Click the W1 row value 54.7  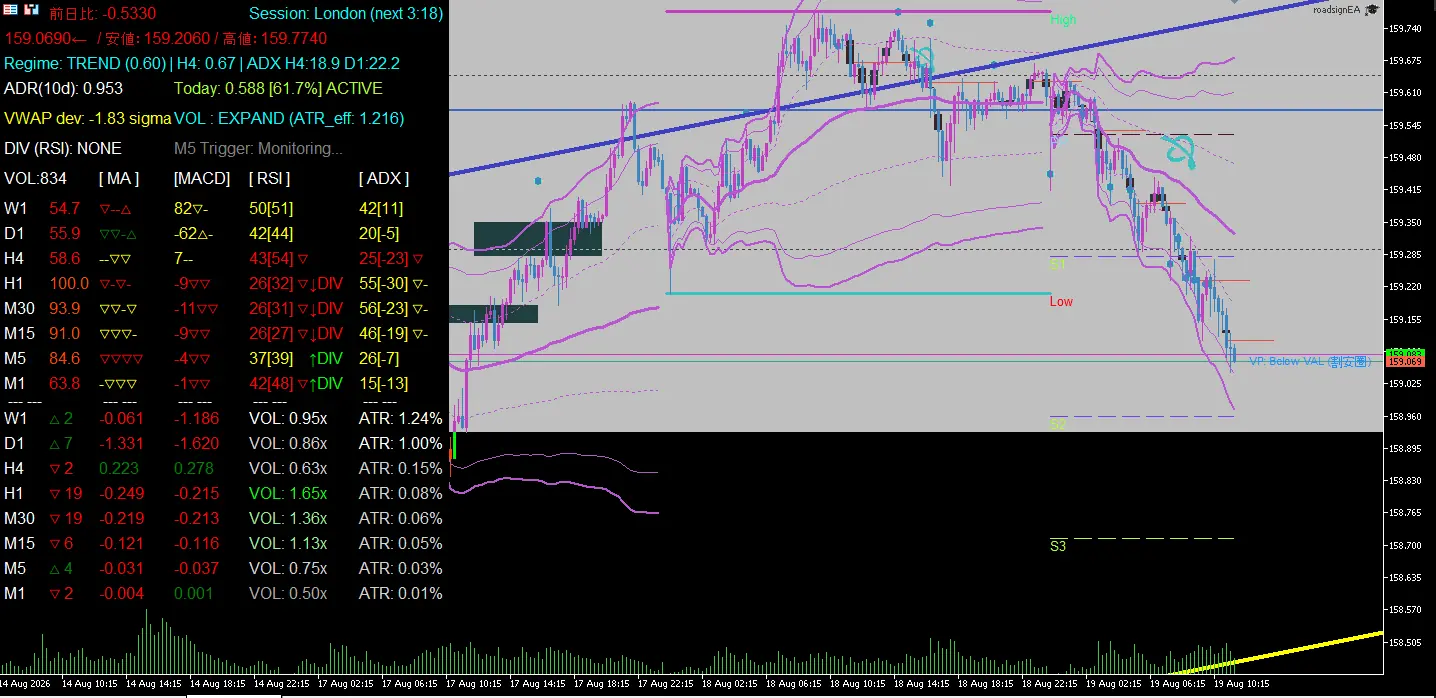(x=64, y=208)
